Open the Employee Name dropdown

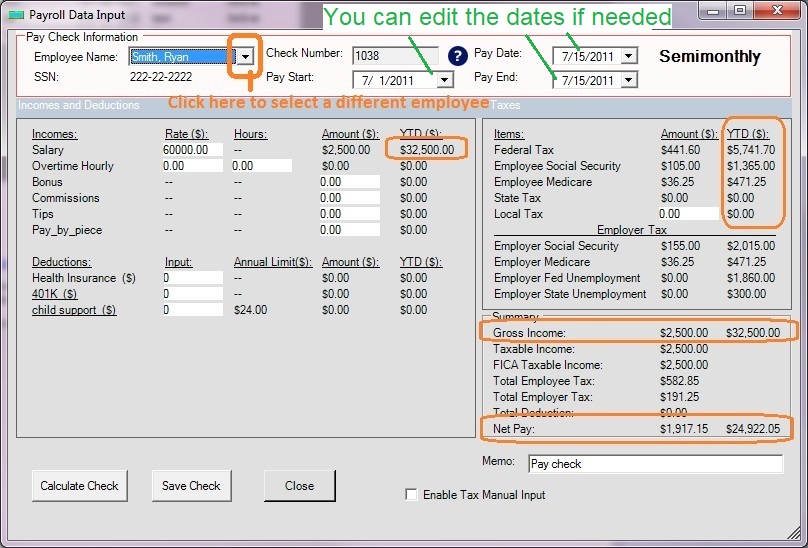pos(246,57)
